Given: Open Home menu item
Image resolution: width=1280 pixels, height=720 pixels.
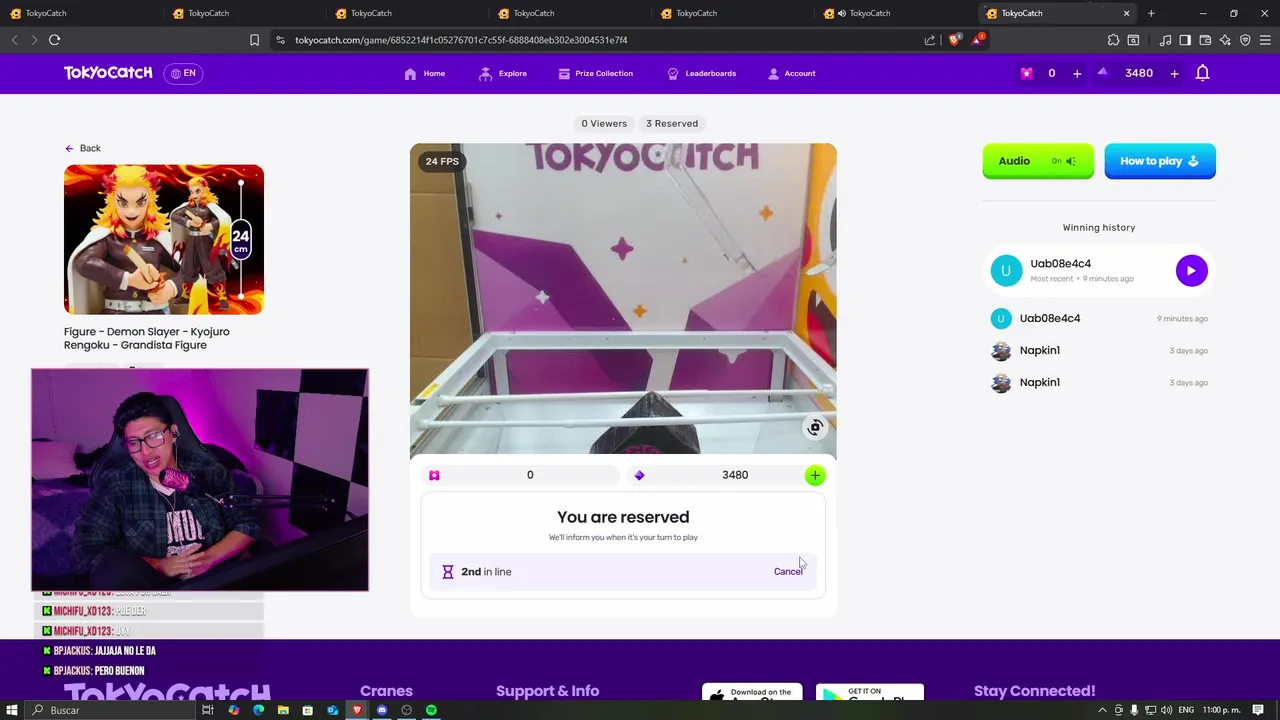Looking at the screenshot, I should 425,73.
